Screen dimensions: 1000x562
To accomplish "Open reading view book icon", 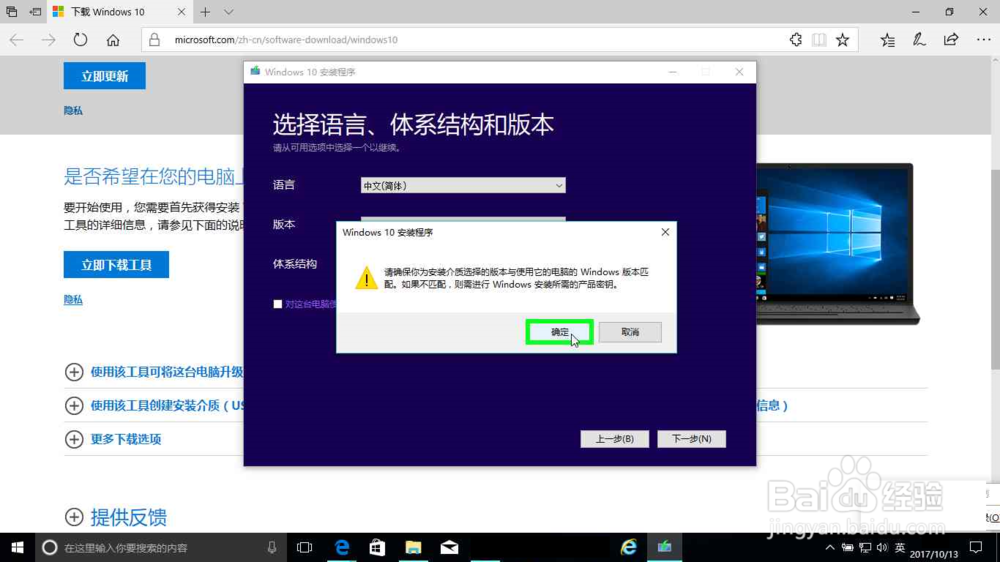I will [819, 40].
